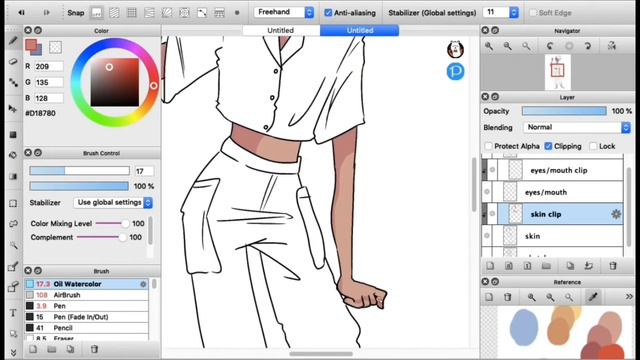
Task: Select the Lasso selection tool
Action: pos(13,223)
